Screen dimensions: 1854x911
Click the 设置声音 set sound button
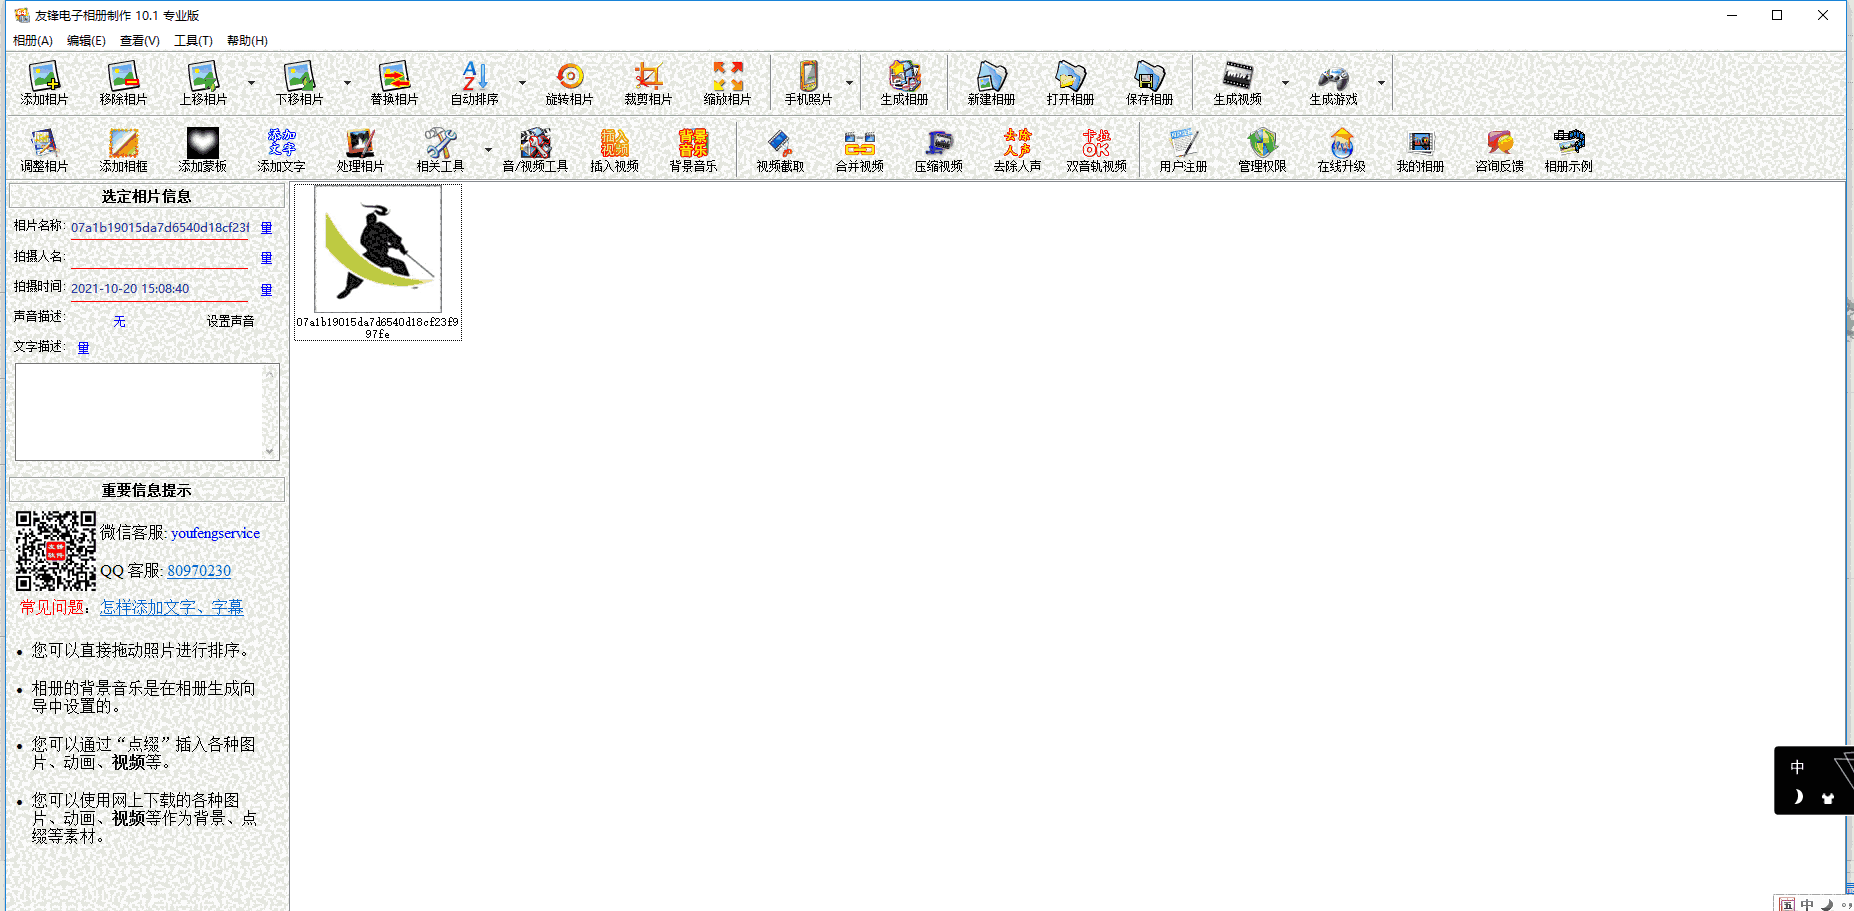click(231, 321)
